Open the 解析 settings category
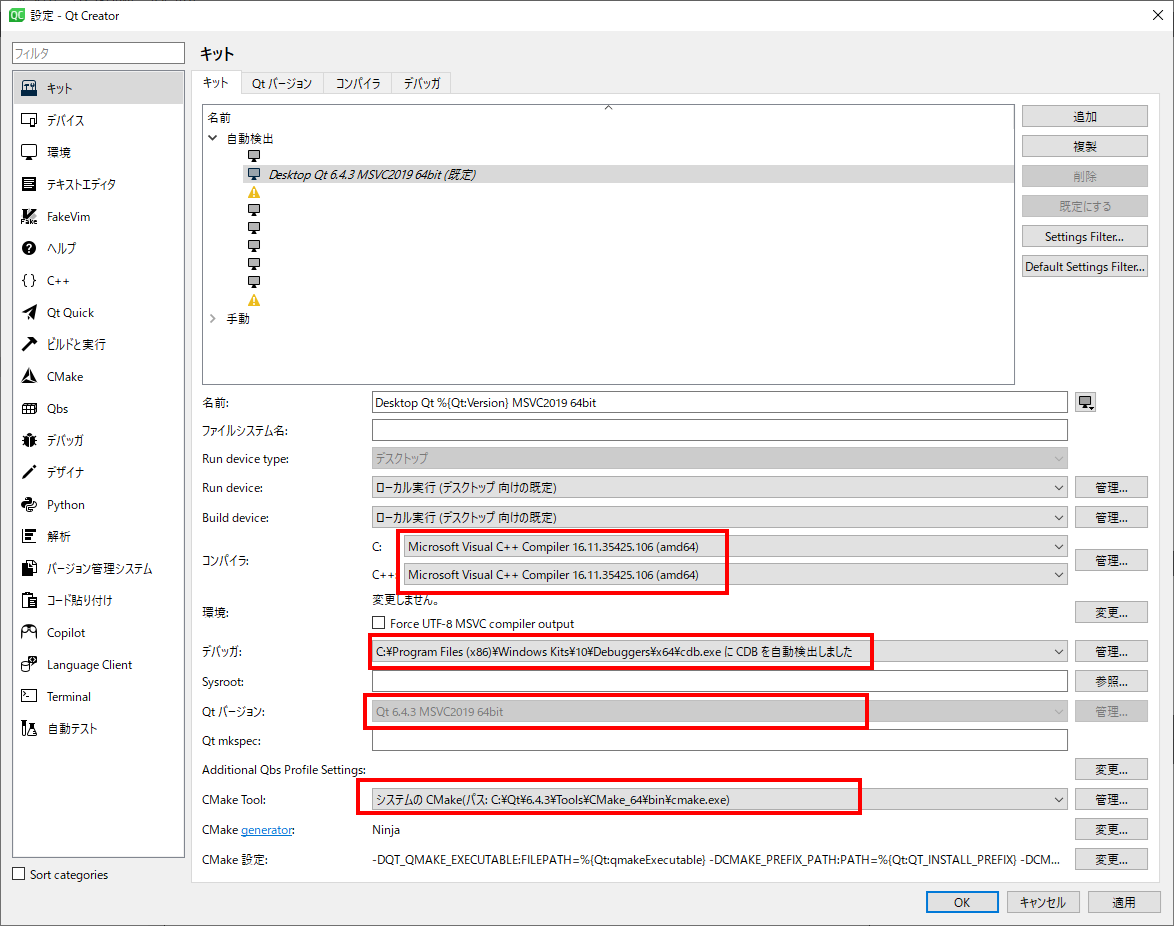The width and height of the screenshot is (1174, 926). click(98, 537)
